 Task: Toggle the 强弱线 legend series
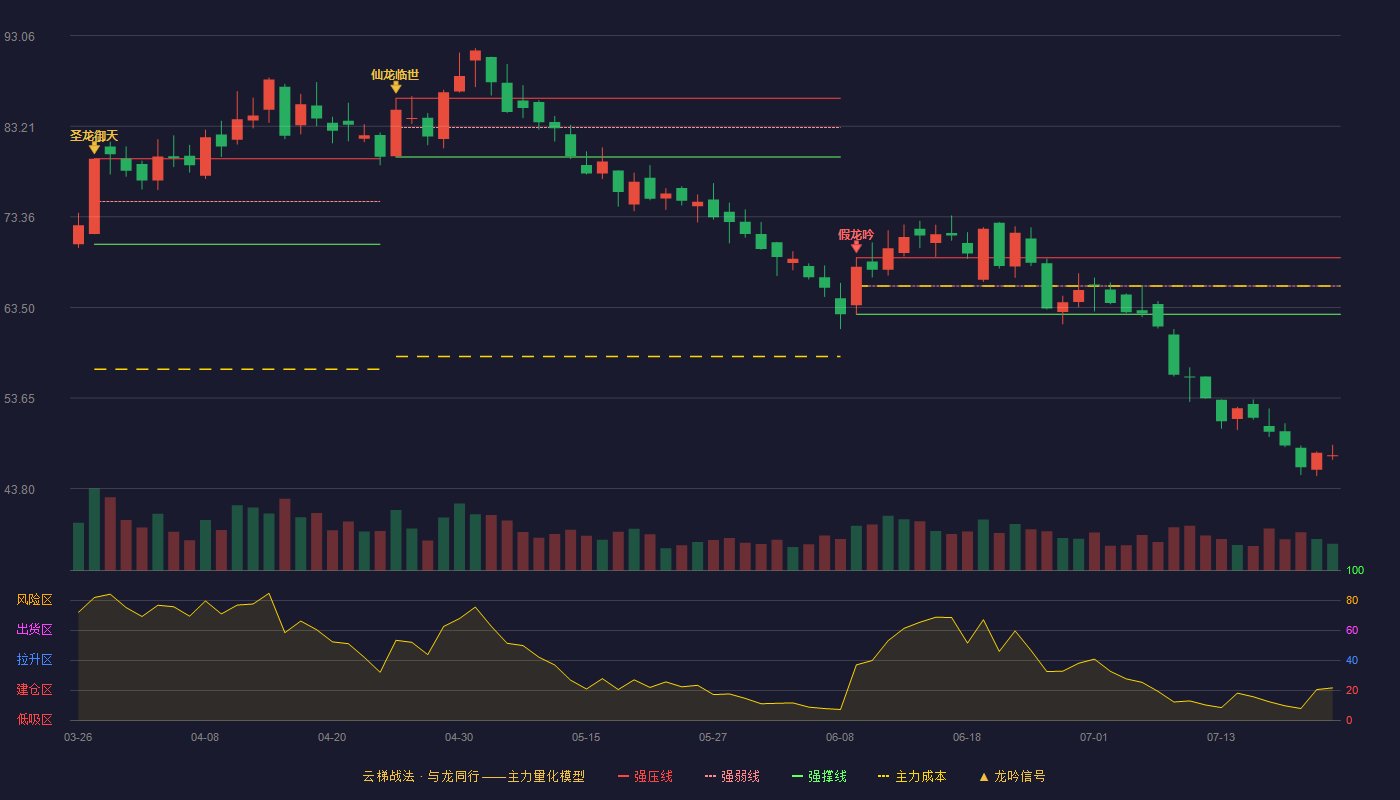732,776
